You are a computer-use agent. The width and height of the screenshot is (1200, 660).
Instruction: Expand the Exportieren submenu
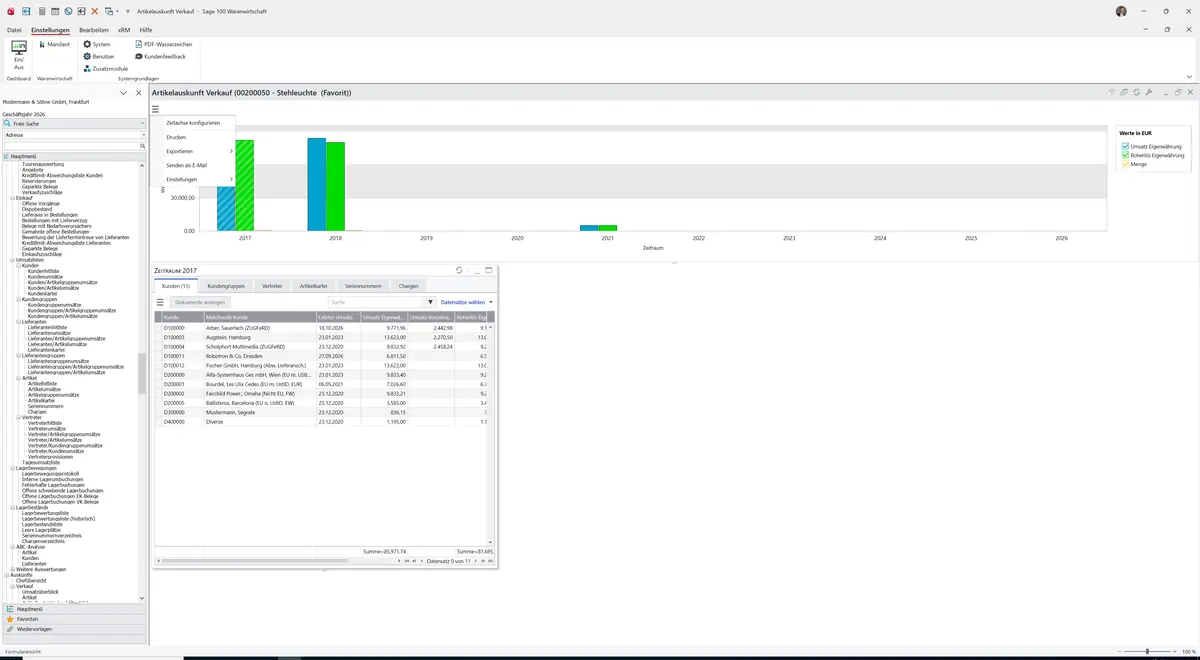[x=198, y=151]
